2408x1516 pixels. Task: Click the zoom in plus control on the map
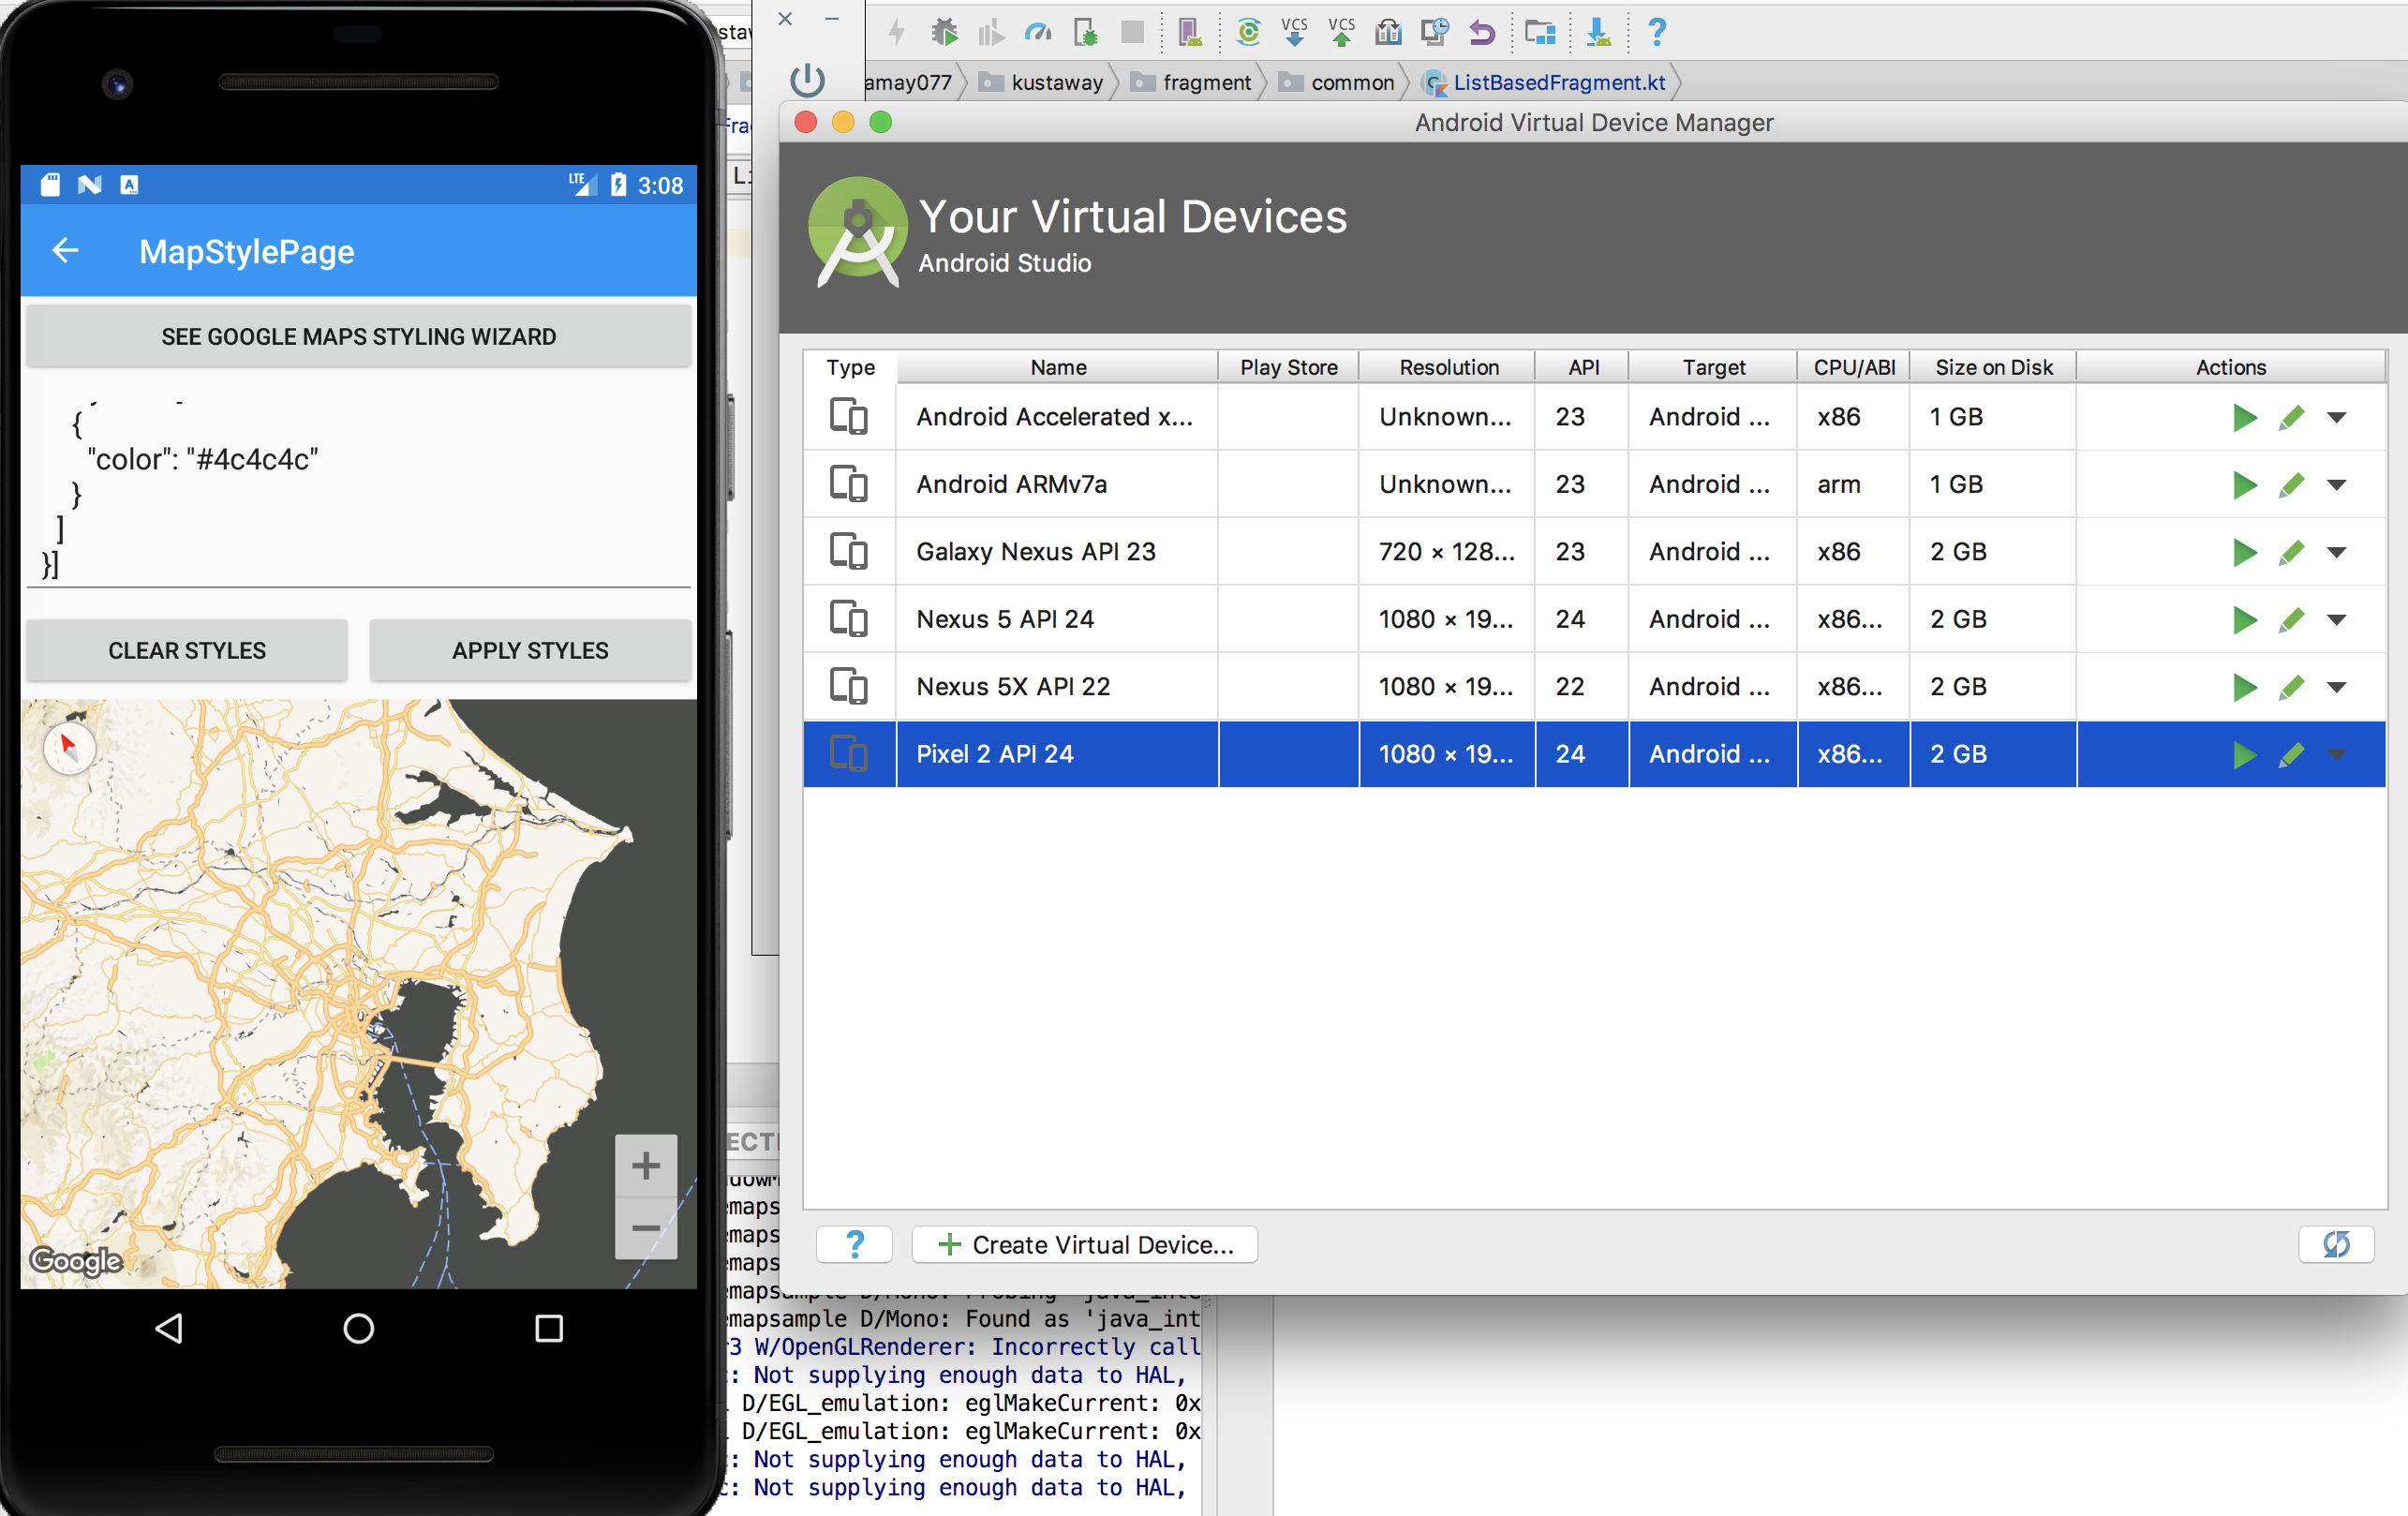click(646, 1164)
